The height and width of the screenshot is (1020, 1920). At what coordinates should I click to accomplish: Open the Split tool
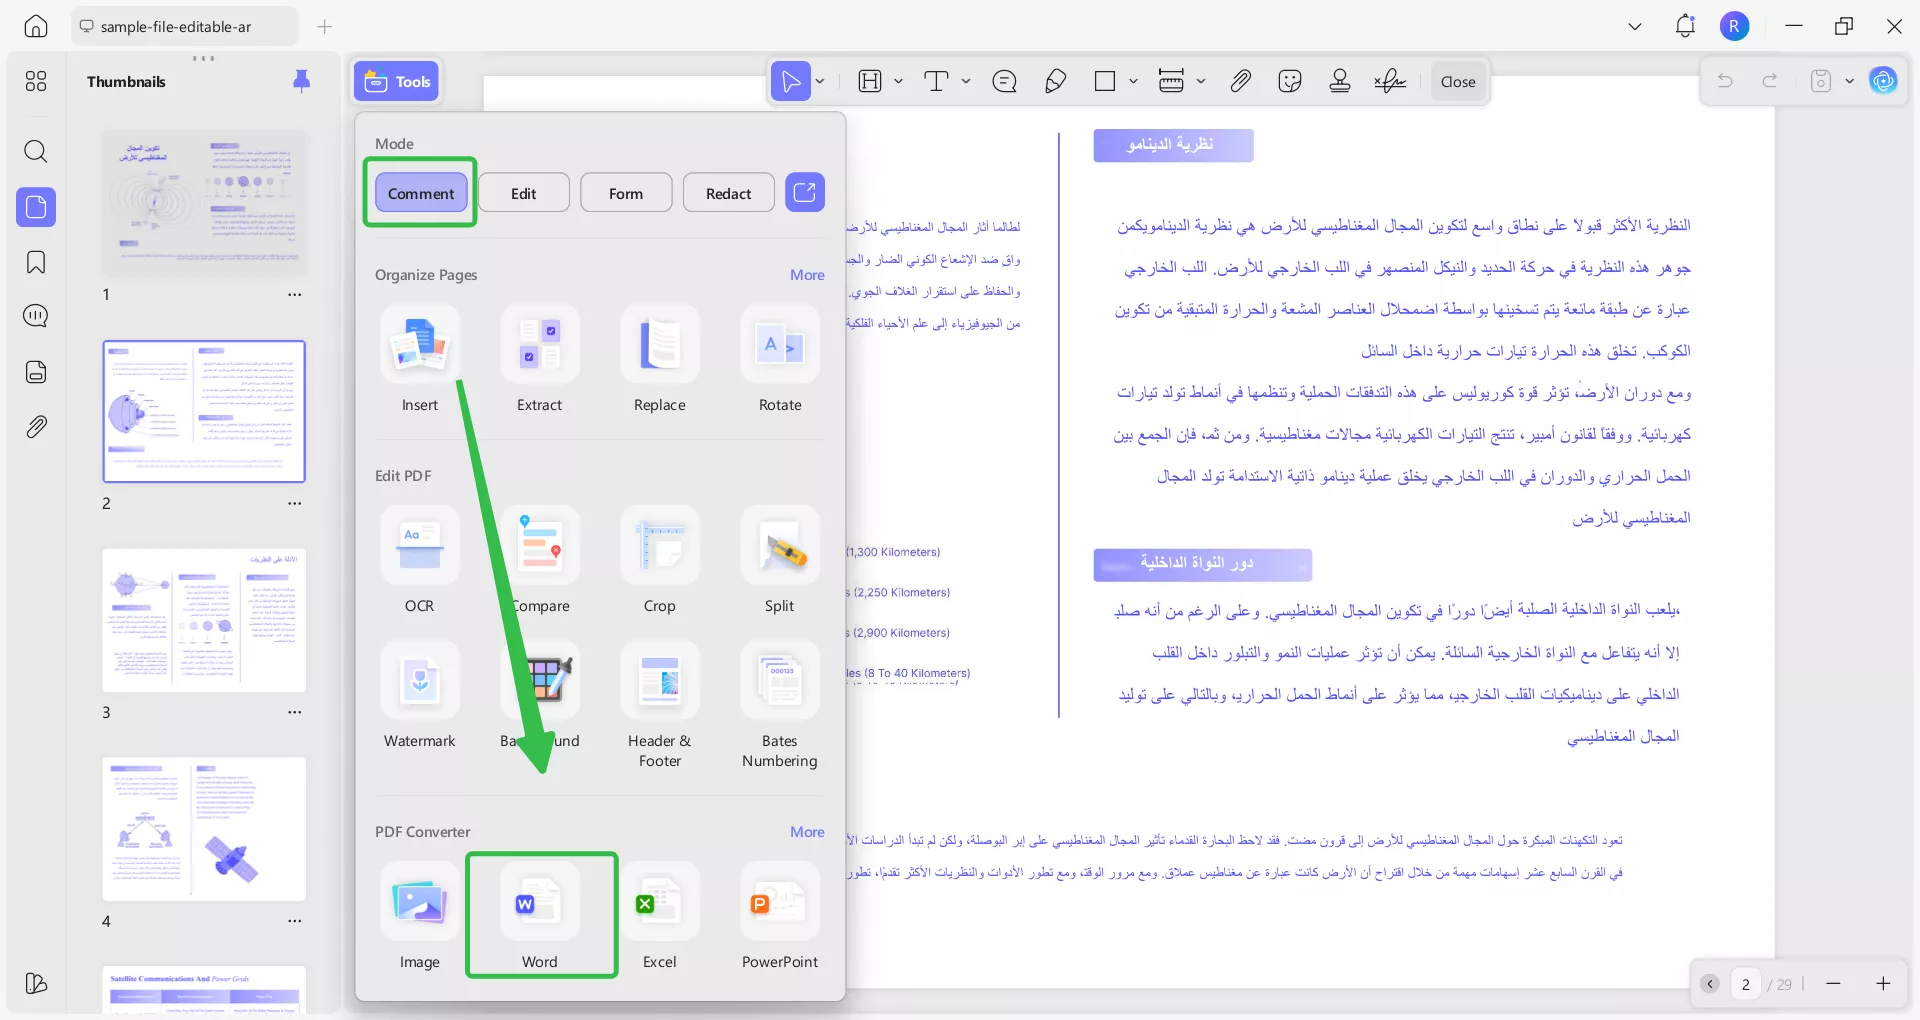pos(780,560)
